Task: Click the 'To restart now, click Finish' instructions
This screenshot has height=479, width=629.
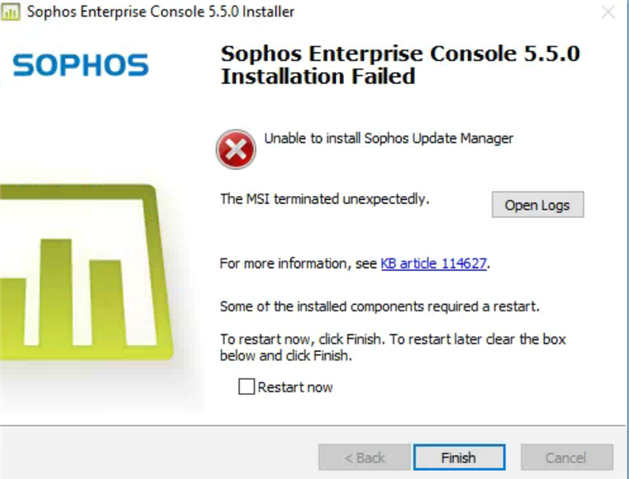Action: click(x=393, y=347)
